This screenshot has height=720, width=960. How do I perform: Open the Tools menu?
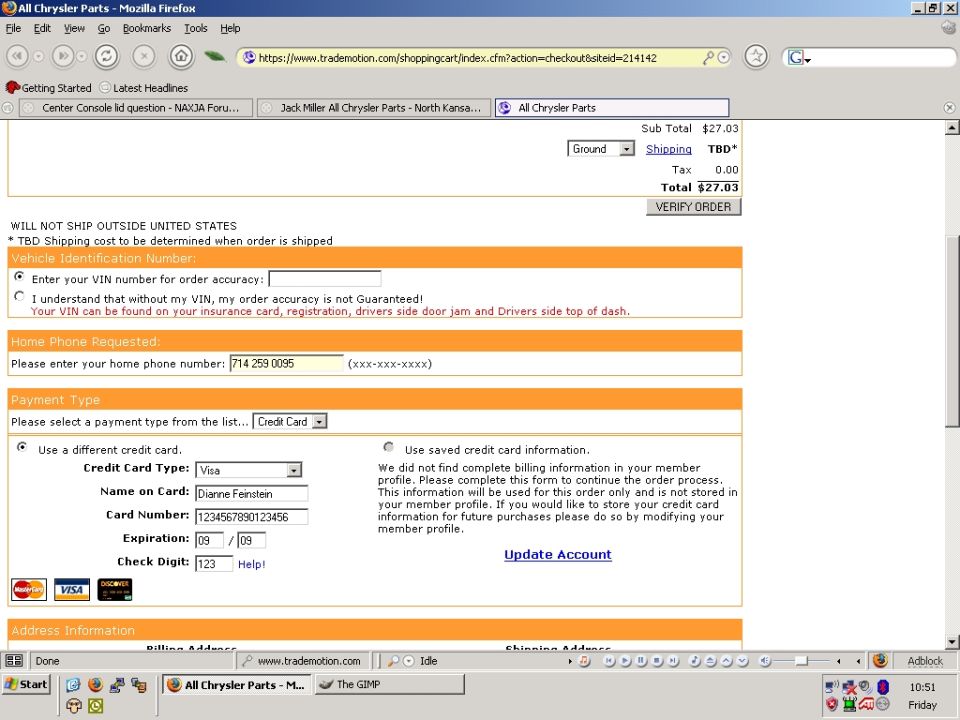click(x=195, y=28)
